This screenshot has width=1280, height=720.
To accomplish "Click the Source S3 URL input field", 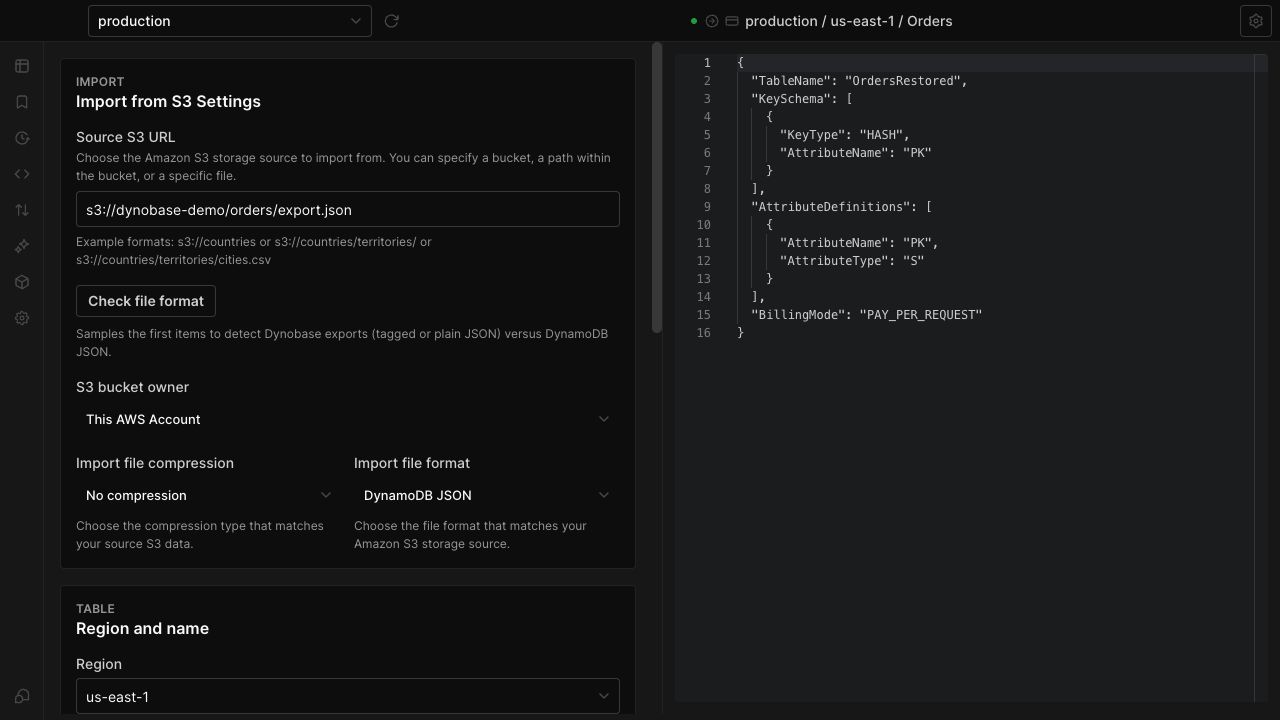I will coord(348,209).
